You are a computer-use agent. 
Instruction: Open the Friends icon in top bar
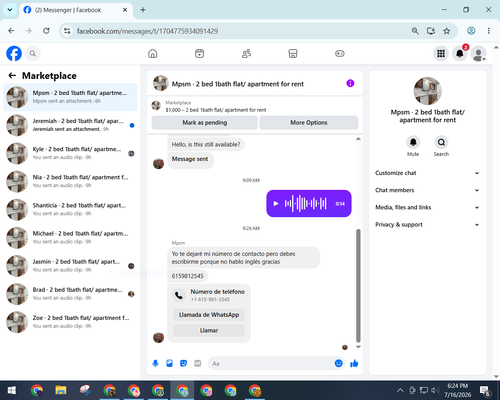click(246, 53)
